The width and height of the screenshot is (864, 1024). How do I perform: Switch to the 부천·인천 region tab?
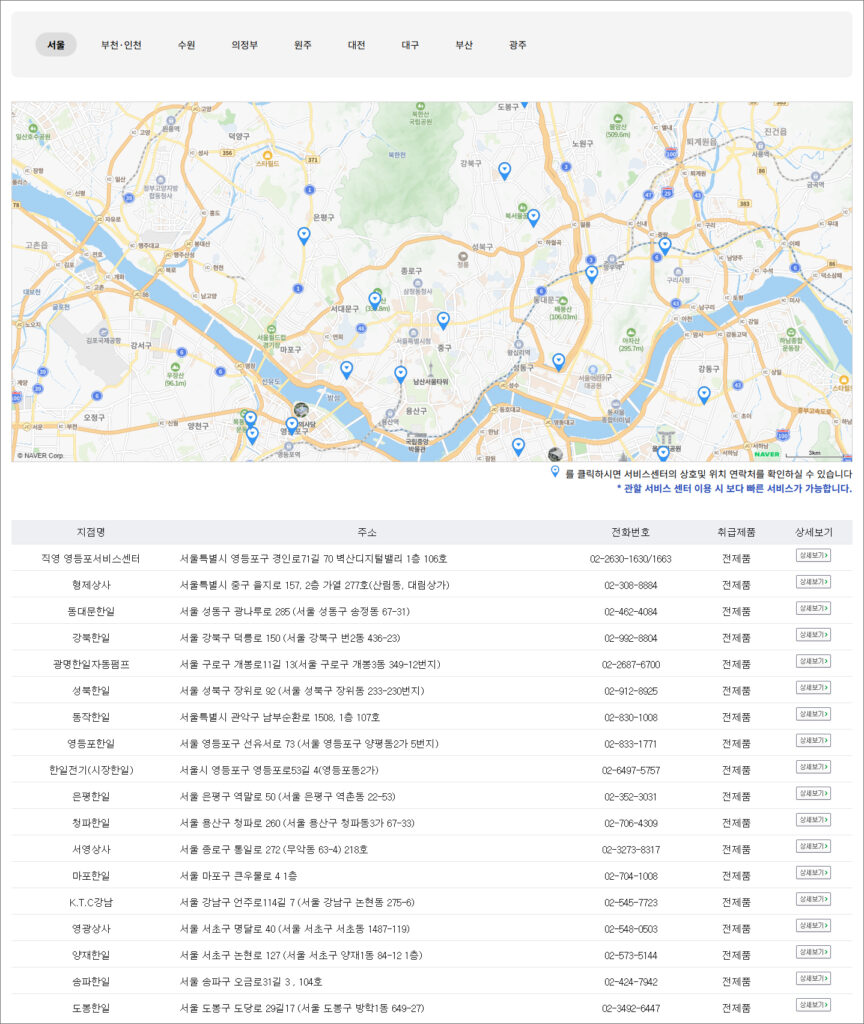point(121,45)
